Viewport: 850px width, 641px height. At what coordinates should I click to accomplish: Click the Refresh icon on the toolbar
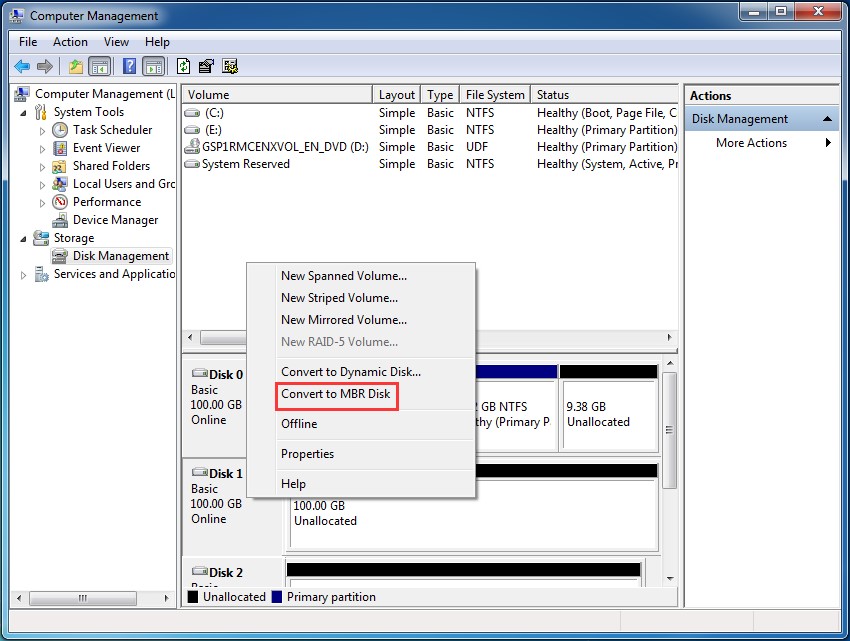tap(183, 66)
